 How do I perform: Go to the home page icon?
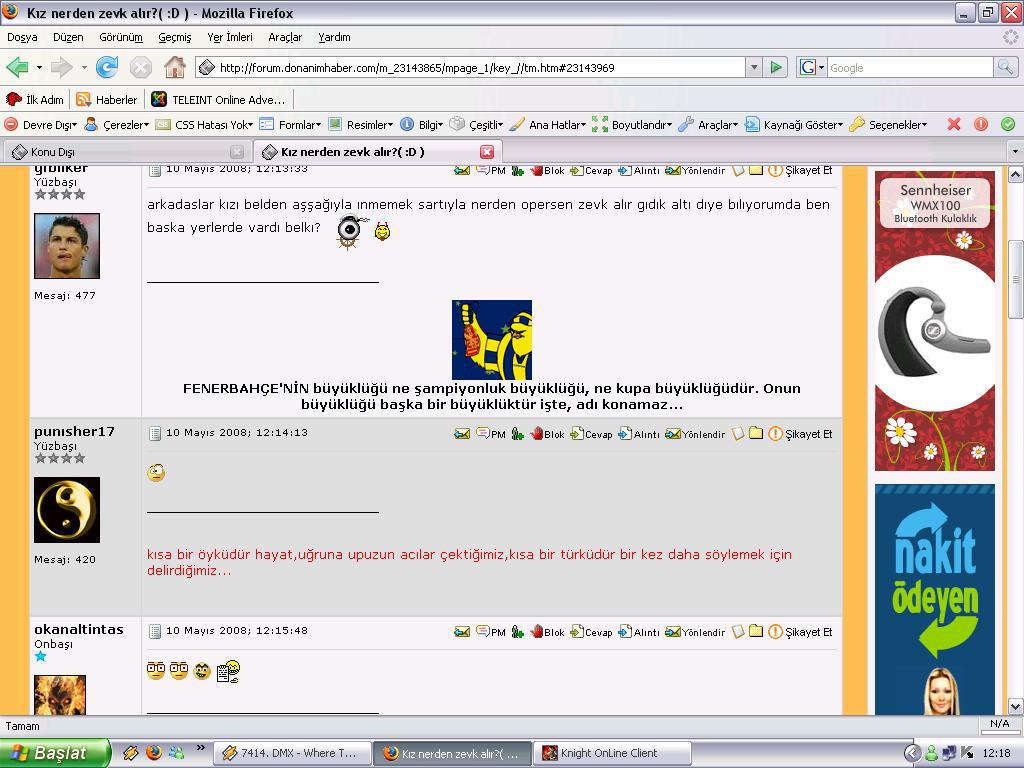[x=174, y=68]
